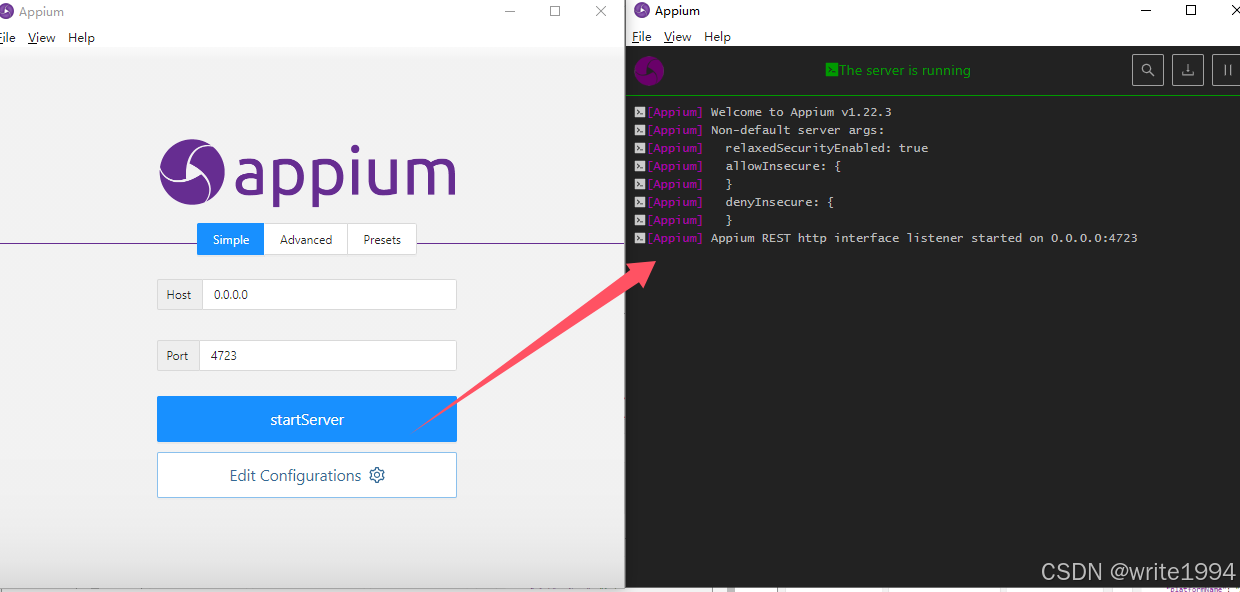Click the log line 'relaxedSecurityEnabled: true'
This screenshot has width=1240, height=592.
point(827,148)
